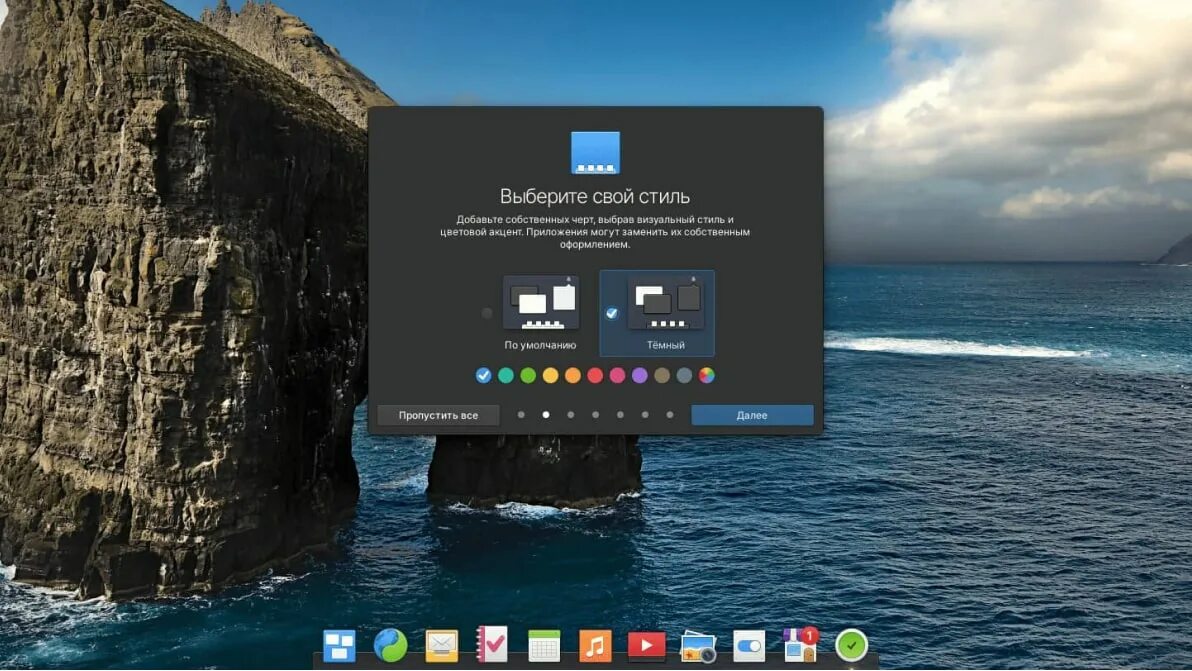Click the По умолчанию label text
Viewport: 1192px width, 671px height.
coord(541,345)
